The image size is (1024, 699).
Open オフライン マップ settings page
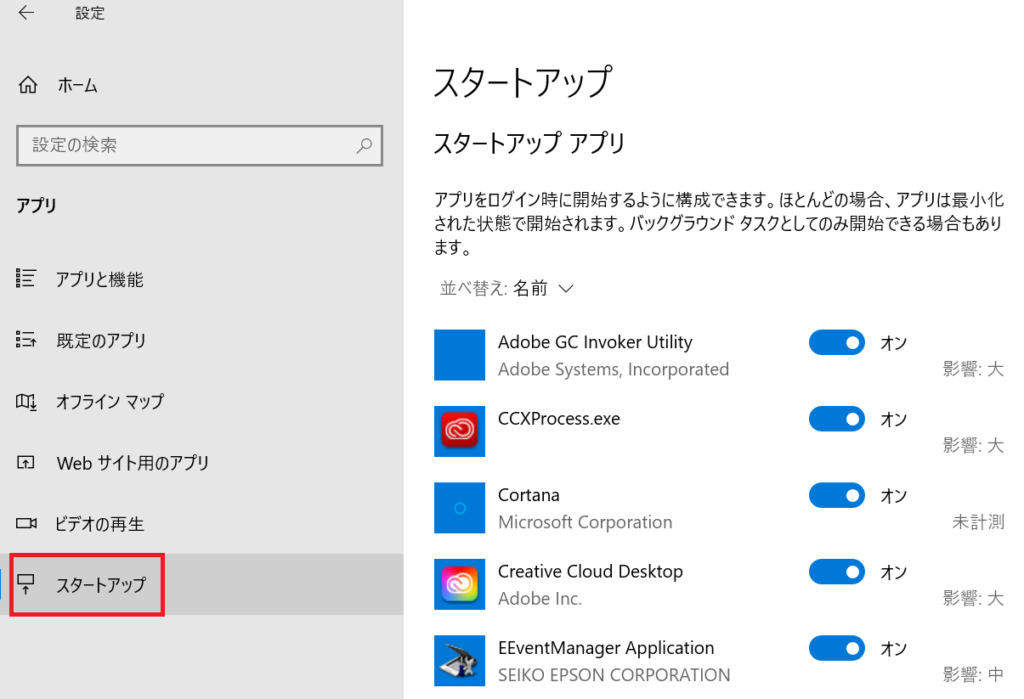click(x=202, y=401)
